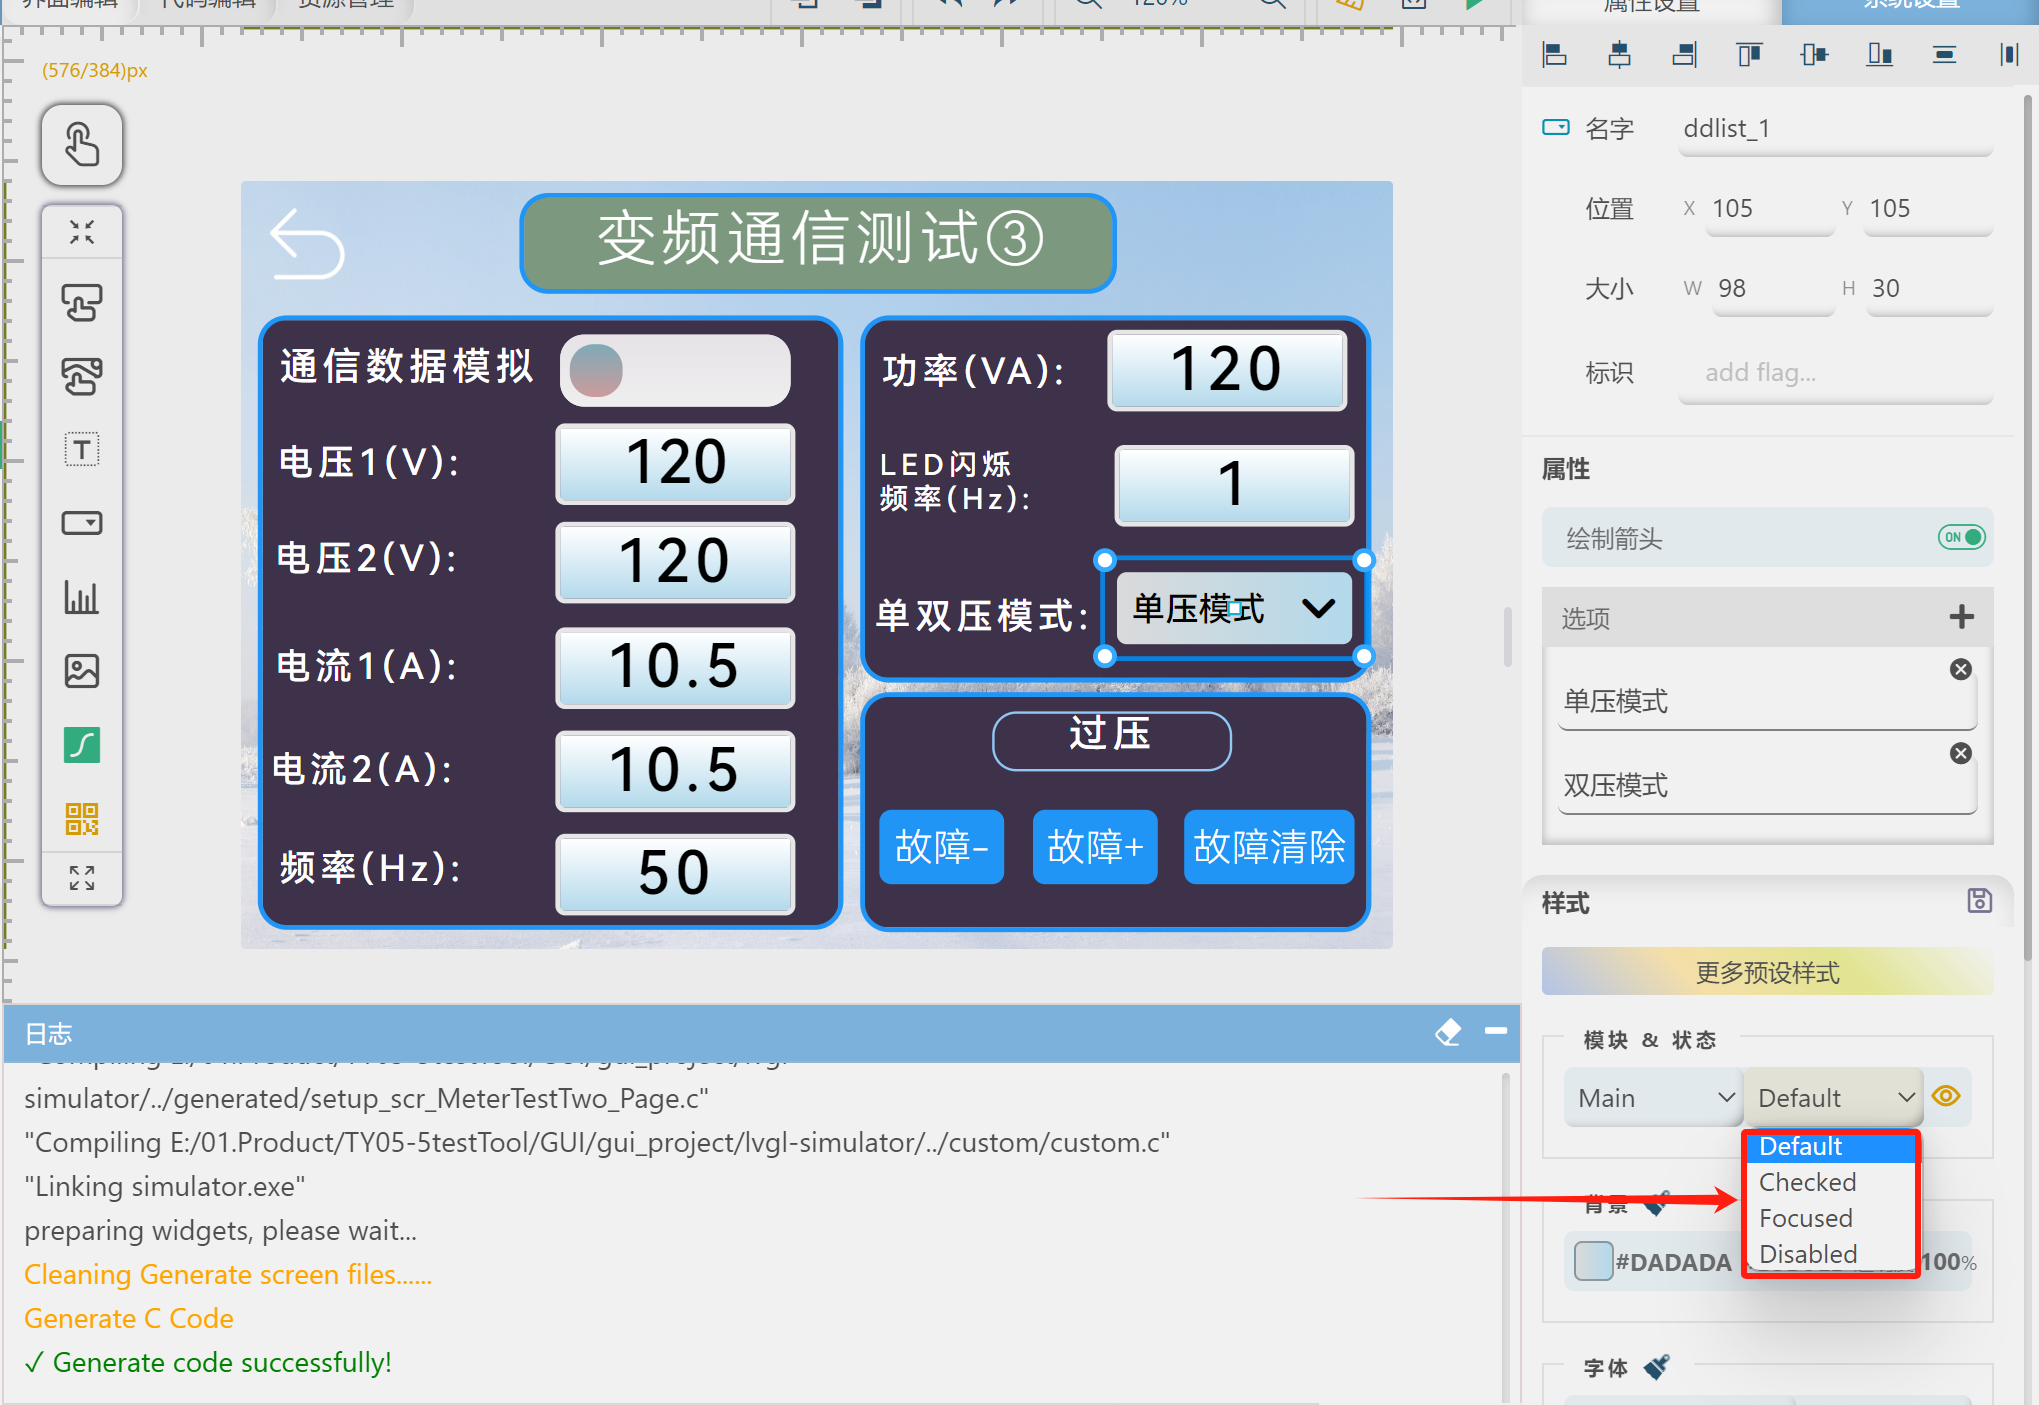The height and width of the screenshot is (1405, 2039).
Task: Click the QR code widget icon
Action: [82, 819]
